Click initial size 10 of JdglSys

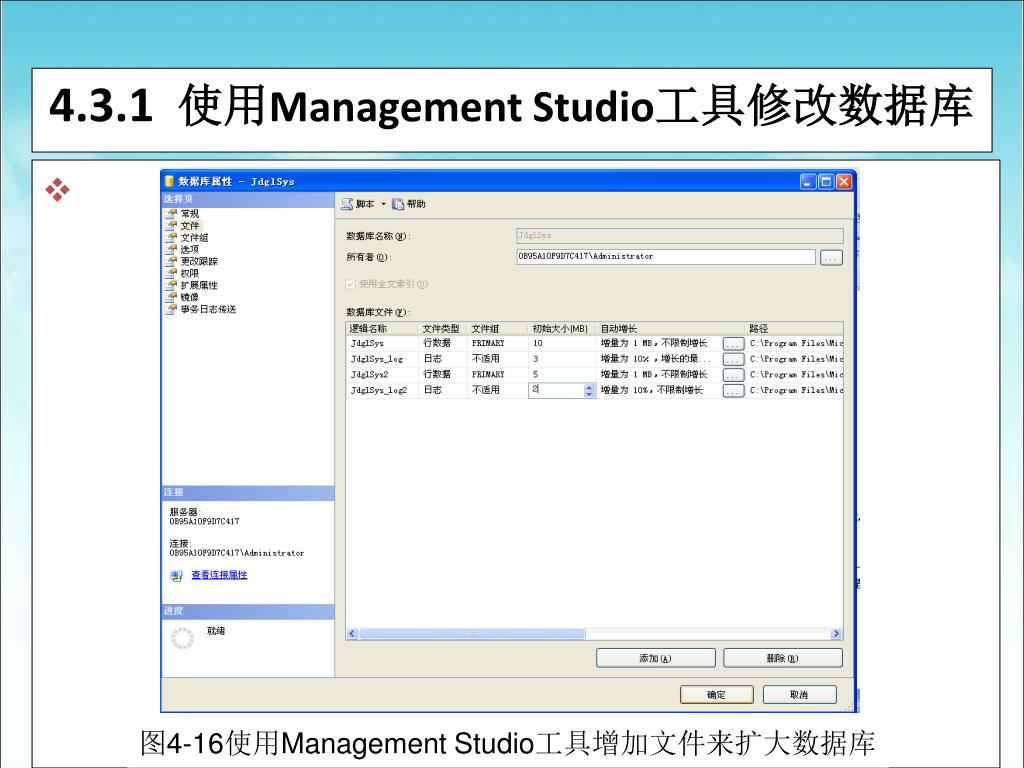click(562, 343)
